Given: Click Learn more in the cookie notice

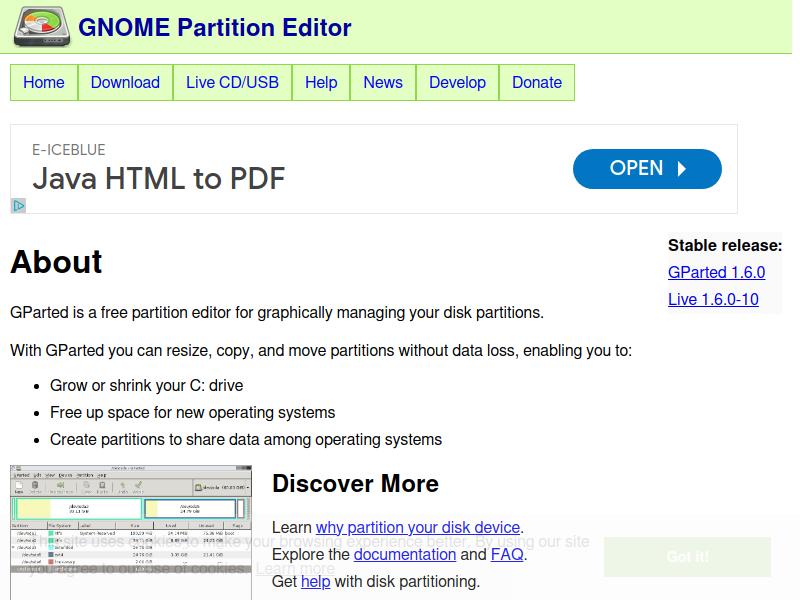Looking at the screenshot, I should click(295, 568).
